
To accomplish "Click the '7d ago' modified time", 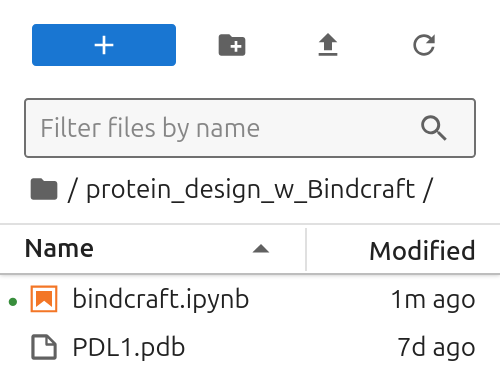I will point(436,348).
